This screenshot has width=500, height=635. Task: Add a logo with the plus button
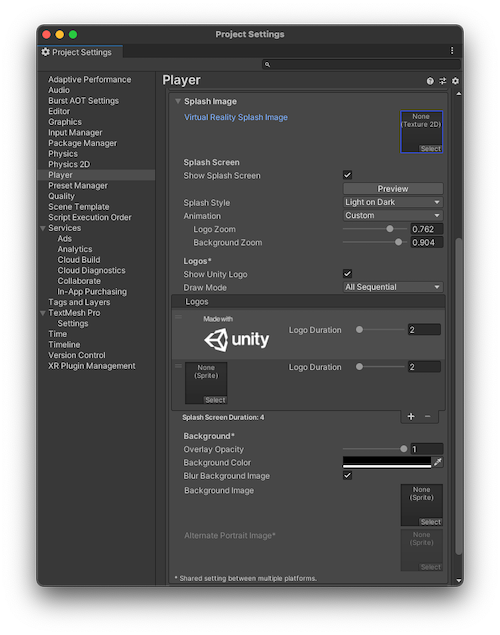[x=411, y=417]
